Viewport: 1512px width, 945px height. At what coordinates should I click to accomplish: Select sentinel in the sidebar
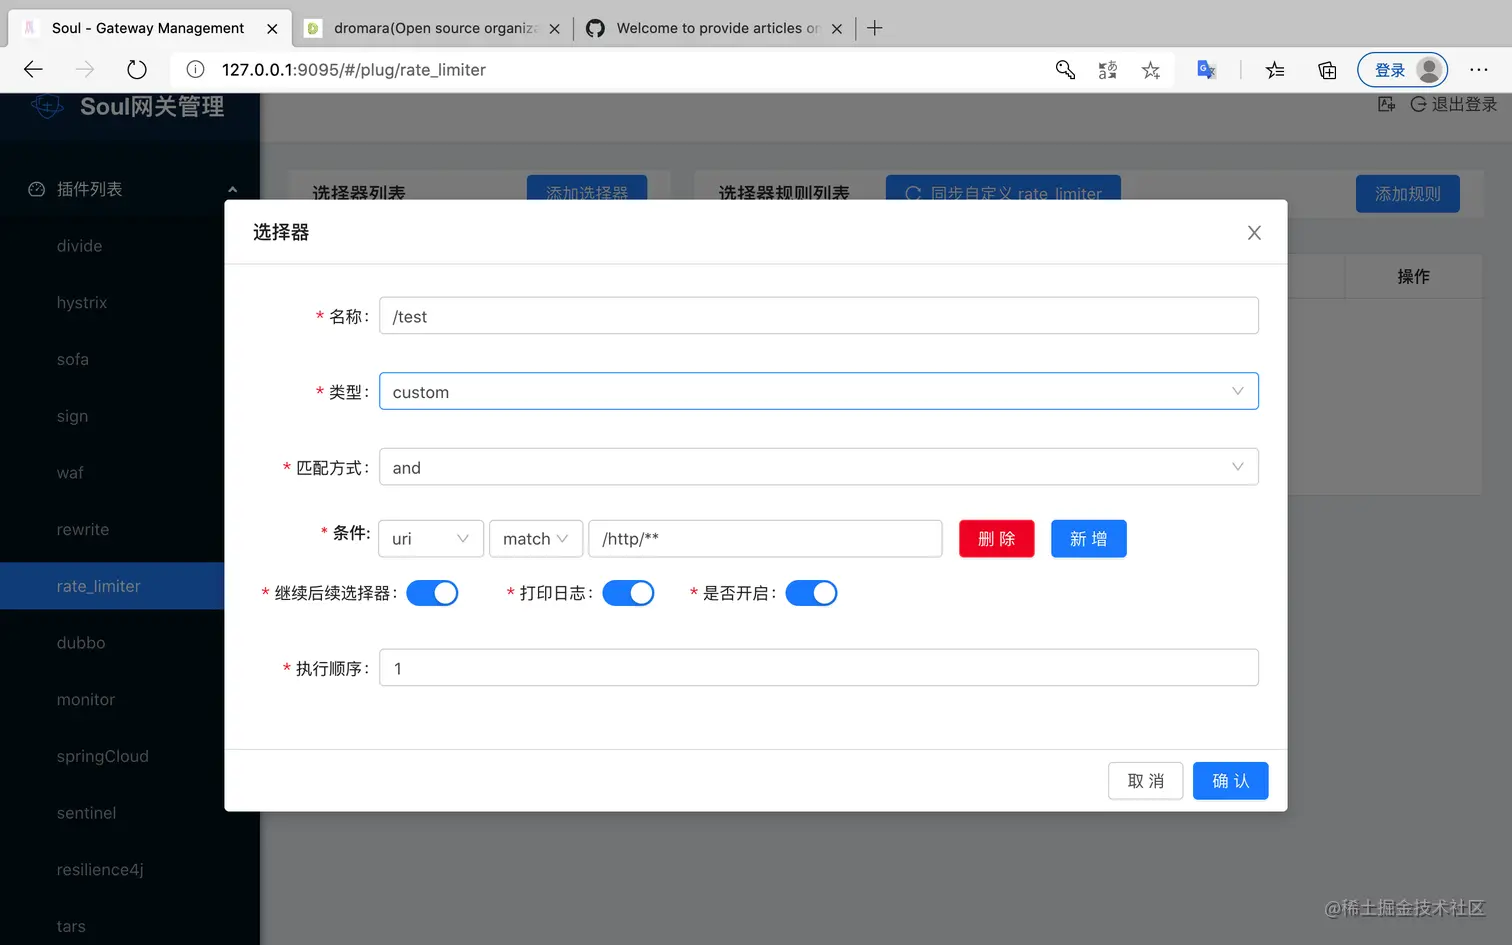pos(87,813)
